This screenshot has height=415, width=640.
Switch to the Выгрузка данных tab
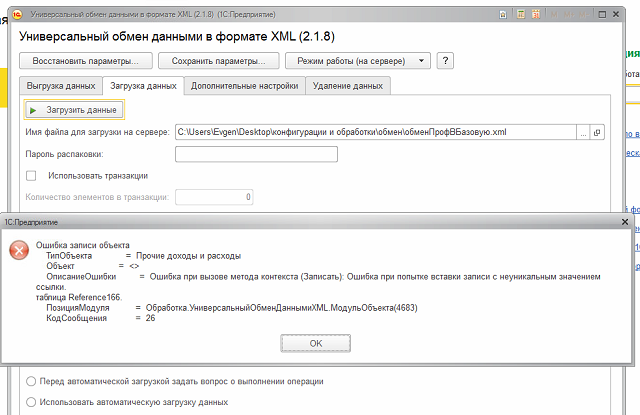pos(60,86)
